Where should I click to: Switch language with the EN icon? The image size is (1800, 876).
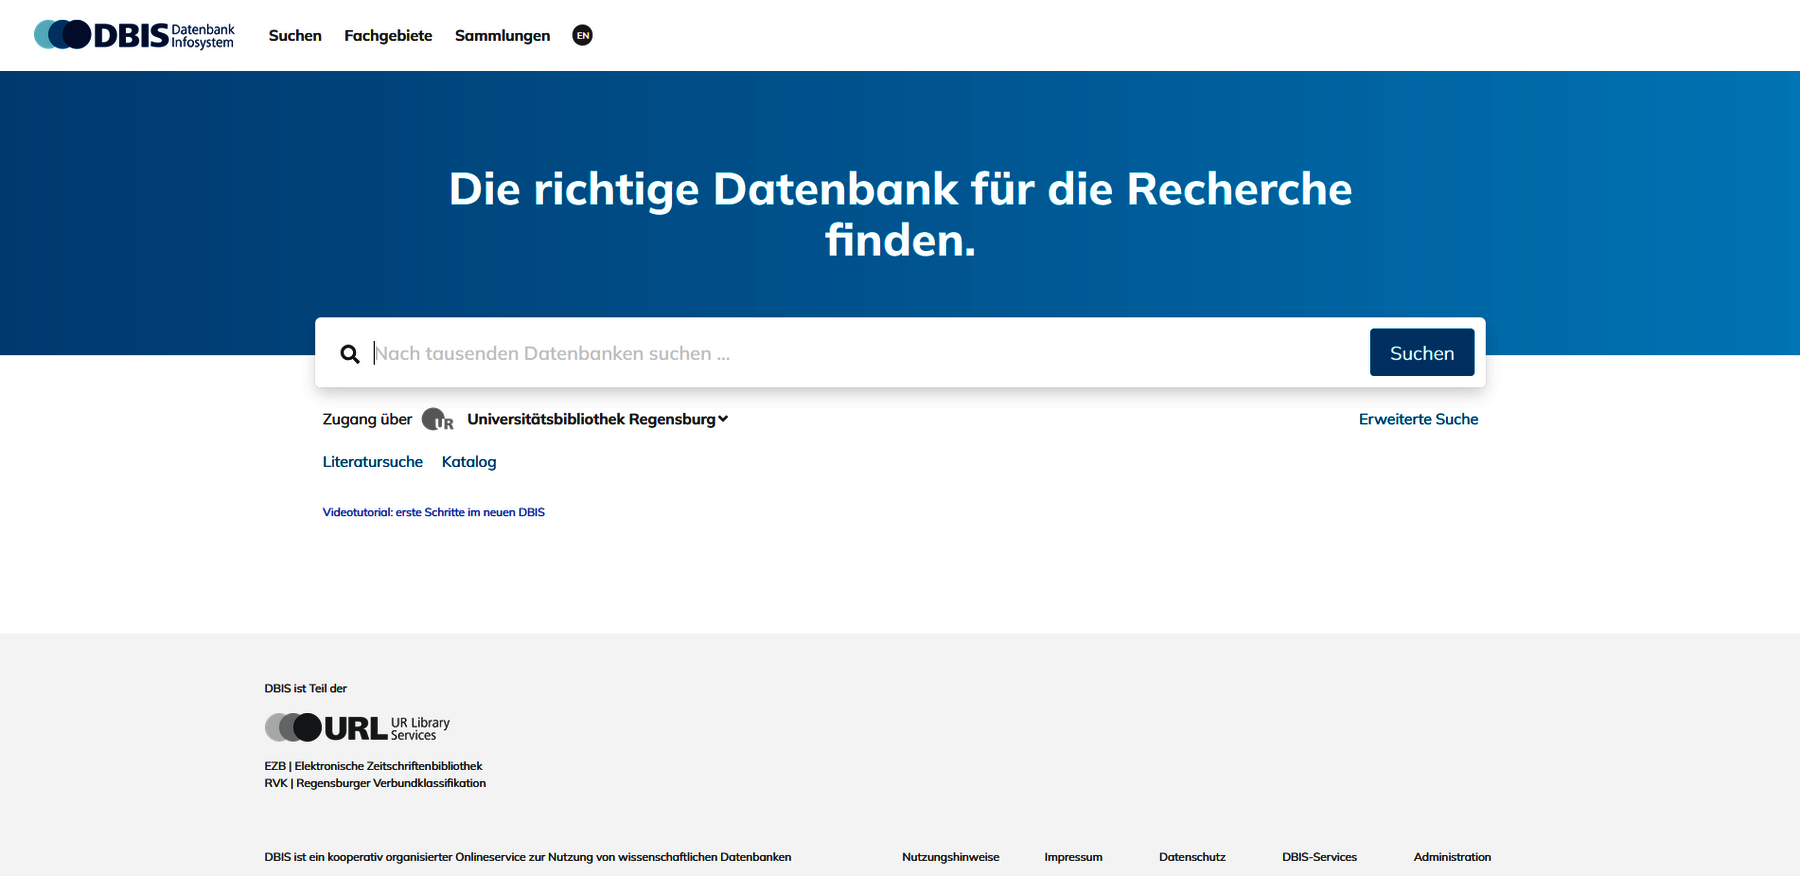pyautogui.click(x=582, y=35)
